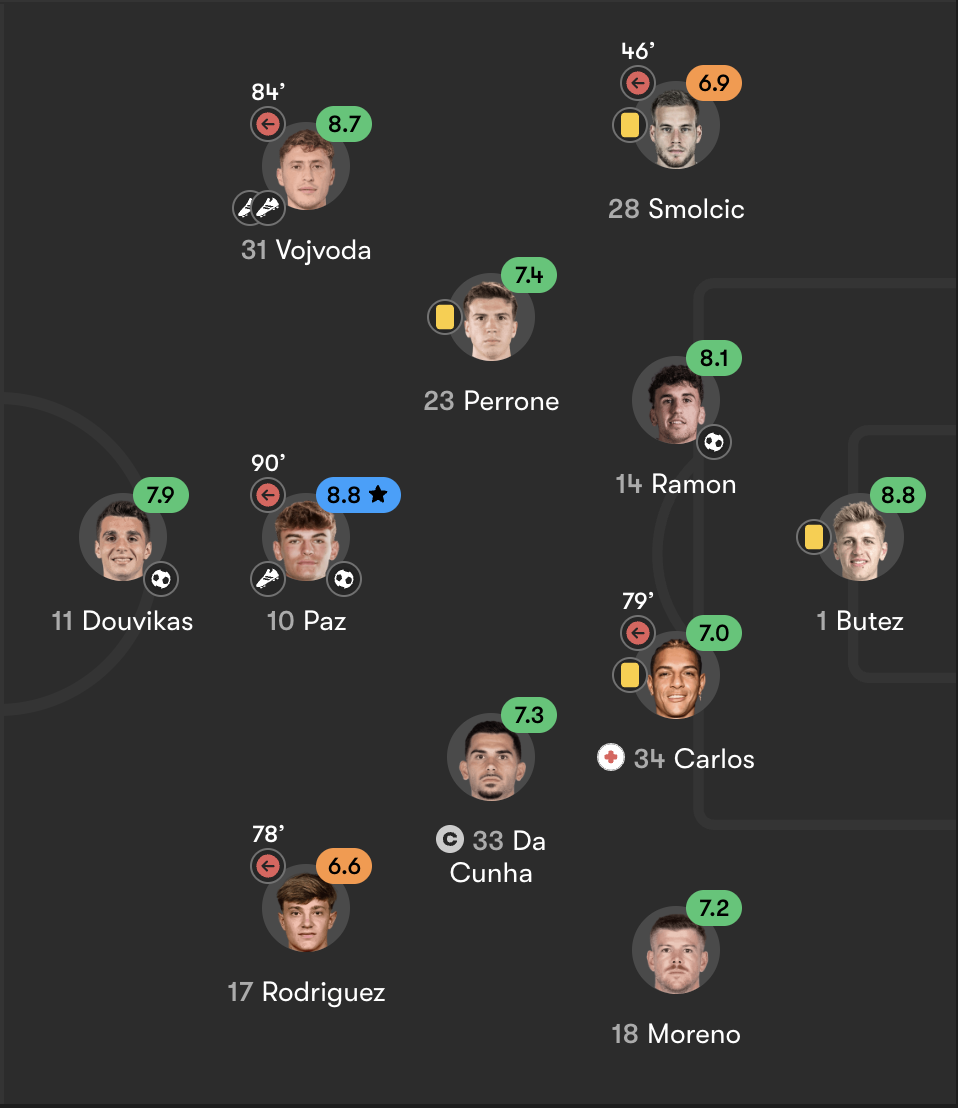Click Paz's 8.8 star rating badge
Viewport: 958px width, 1108px height.
(x=358, y=494)
